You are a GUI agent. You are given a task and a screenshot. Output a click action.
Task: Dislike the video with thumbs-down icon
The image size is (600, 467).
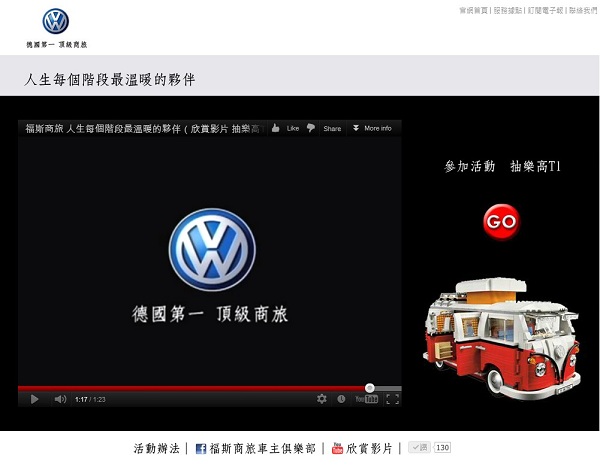tap(311, 128)
